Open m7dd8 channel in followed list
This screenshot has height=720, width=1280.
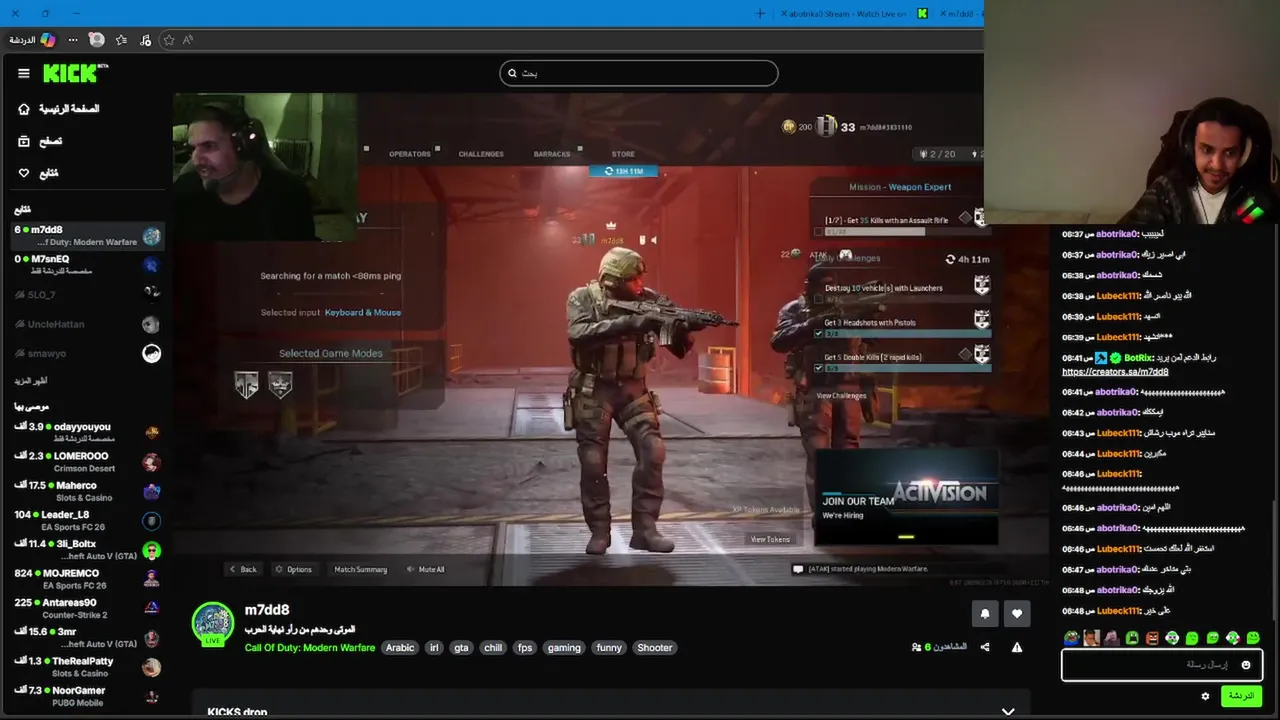87,235
